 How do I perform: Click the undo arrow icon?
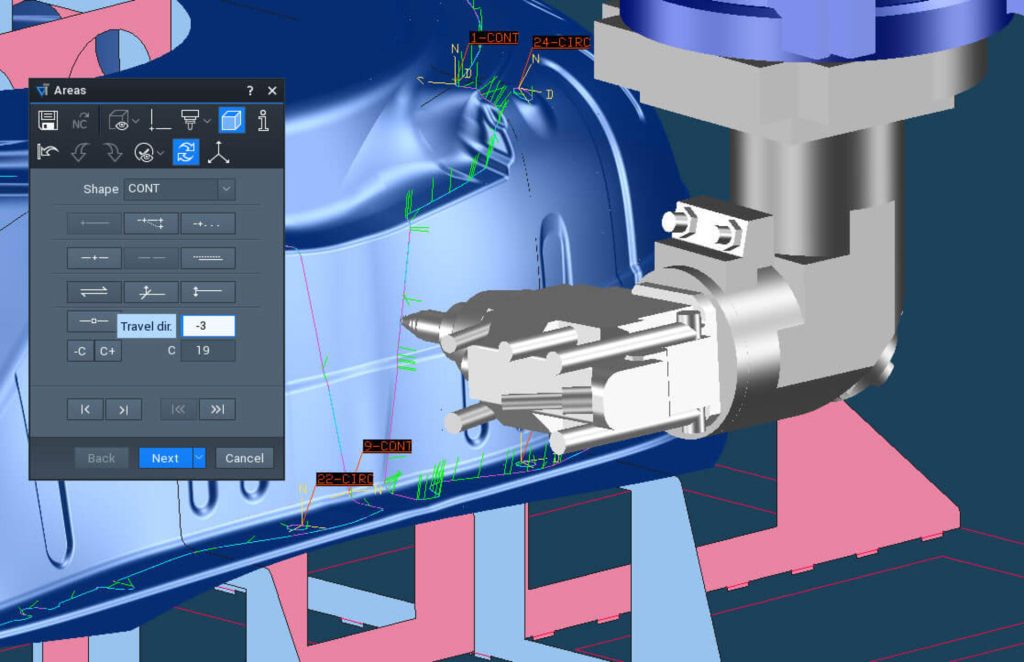coord(47,152)
